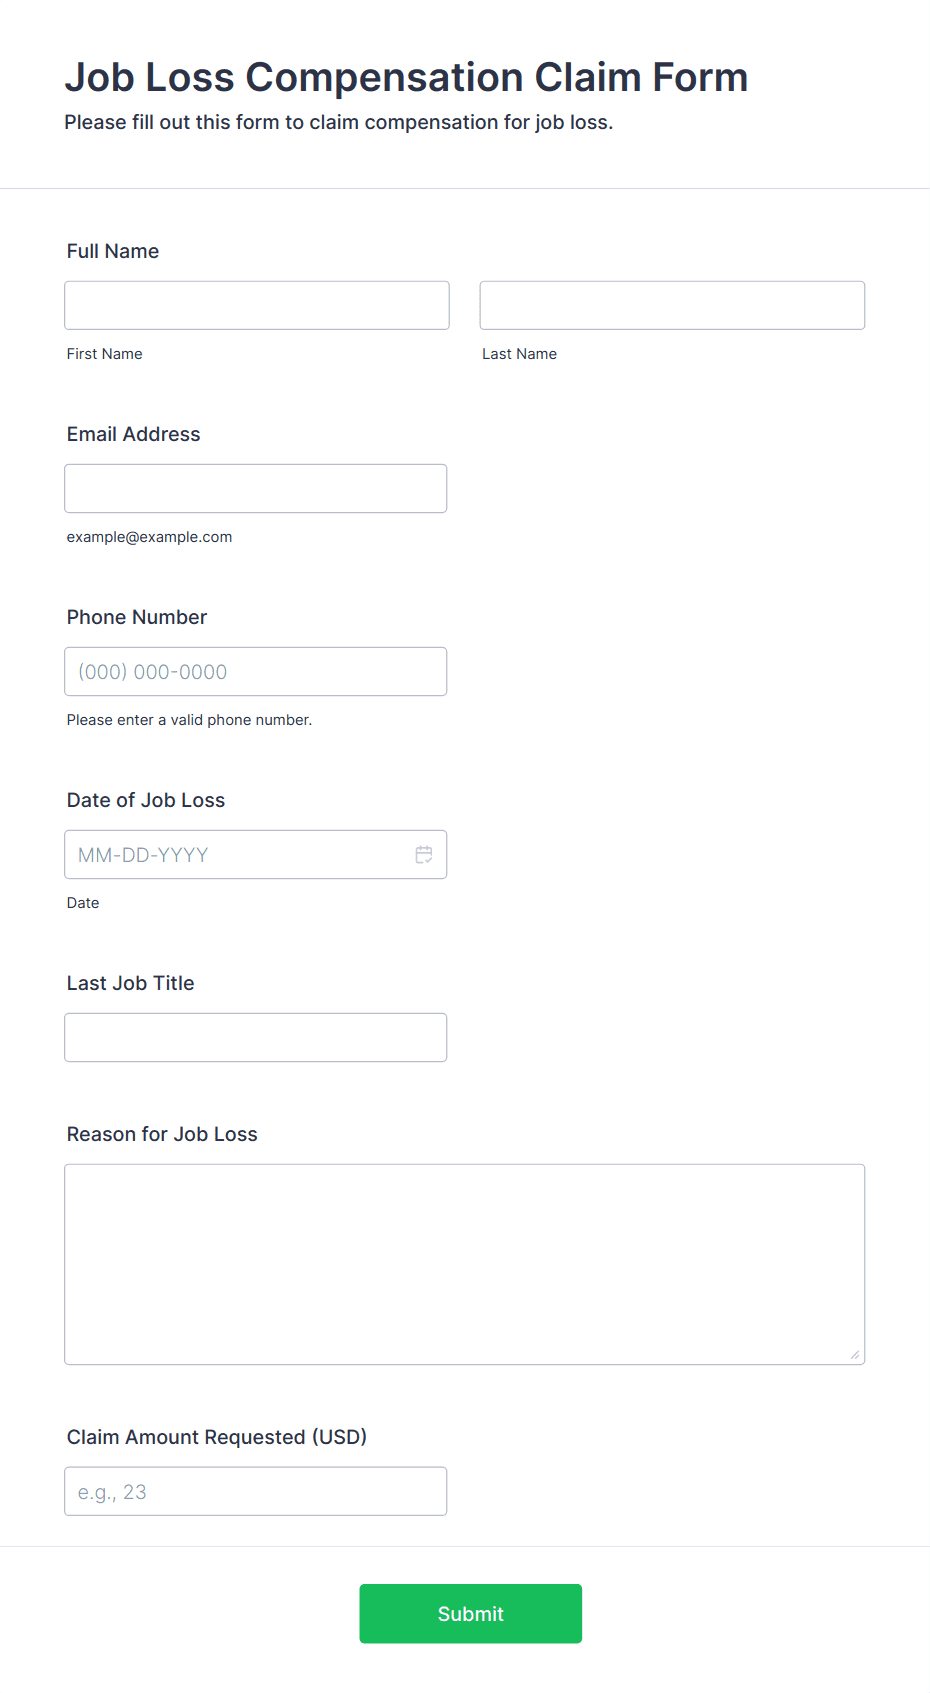Click inside the Reason for Job Loss textarea
930x1693 pixels.
pos(465,1264)
